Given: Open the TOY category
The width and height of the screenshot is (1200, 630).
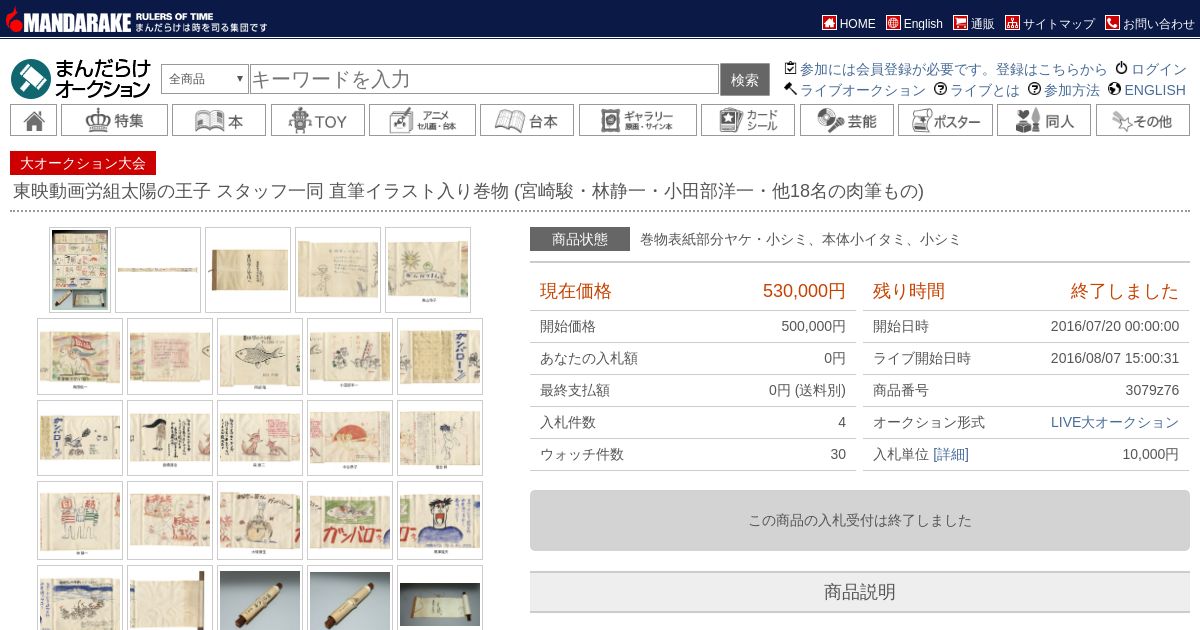Looking at the screenshot, I should [317, 120].
